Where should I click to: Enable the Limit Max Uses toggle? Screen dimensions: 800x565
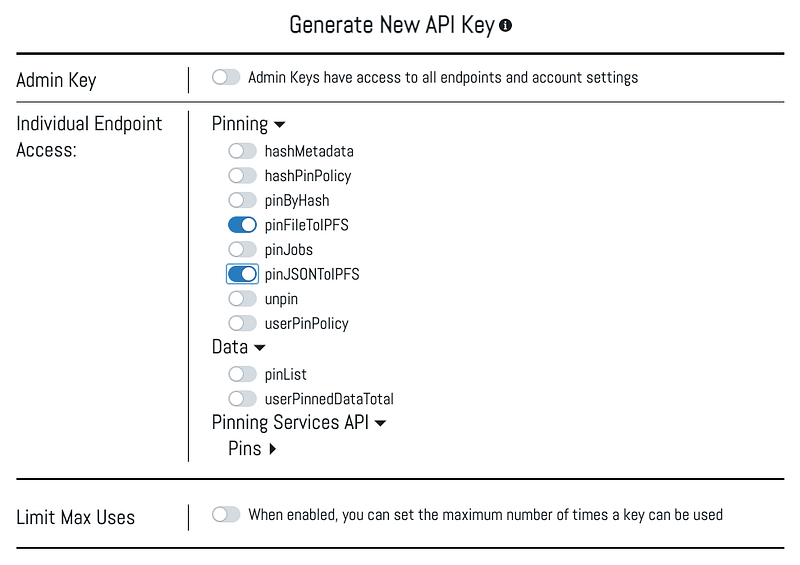226,514
